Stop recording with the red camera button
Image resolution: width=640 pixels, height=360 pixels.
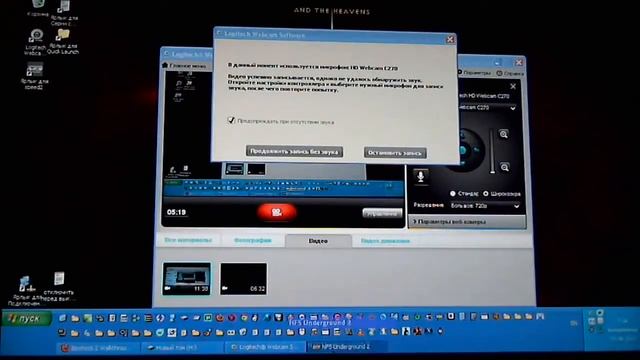(277, 212)
